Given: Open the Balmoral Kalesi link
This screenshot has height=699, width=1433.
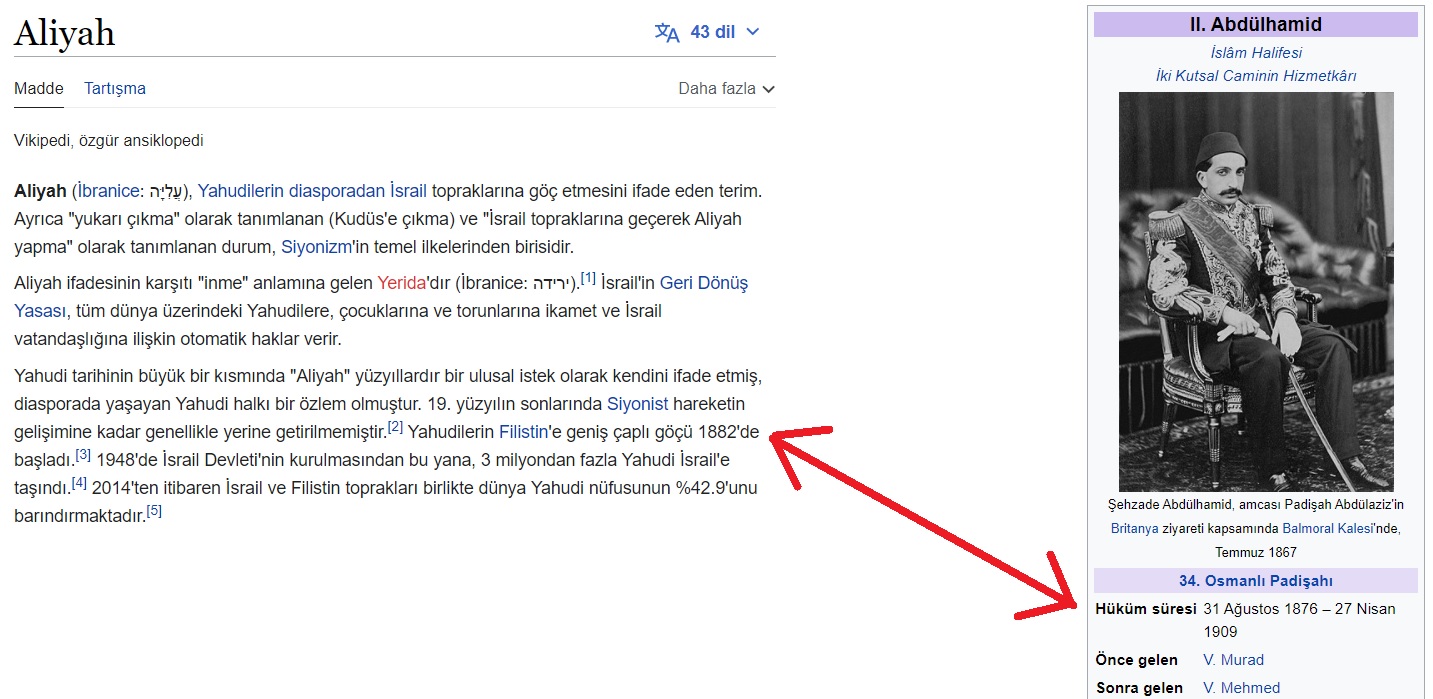Looking at the screenshot, I should click(1328, 528).
